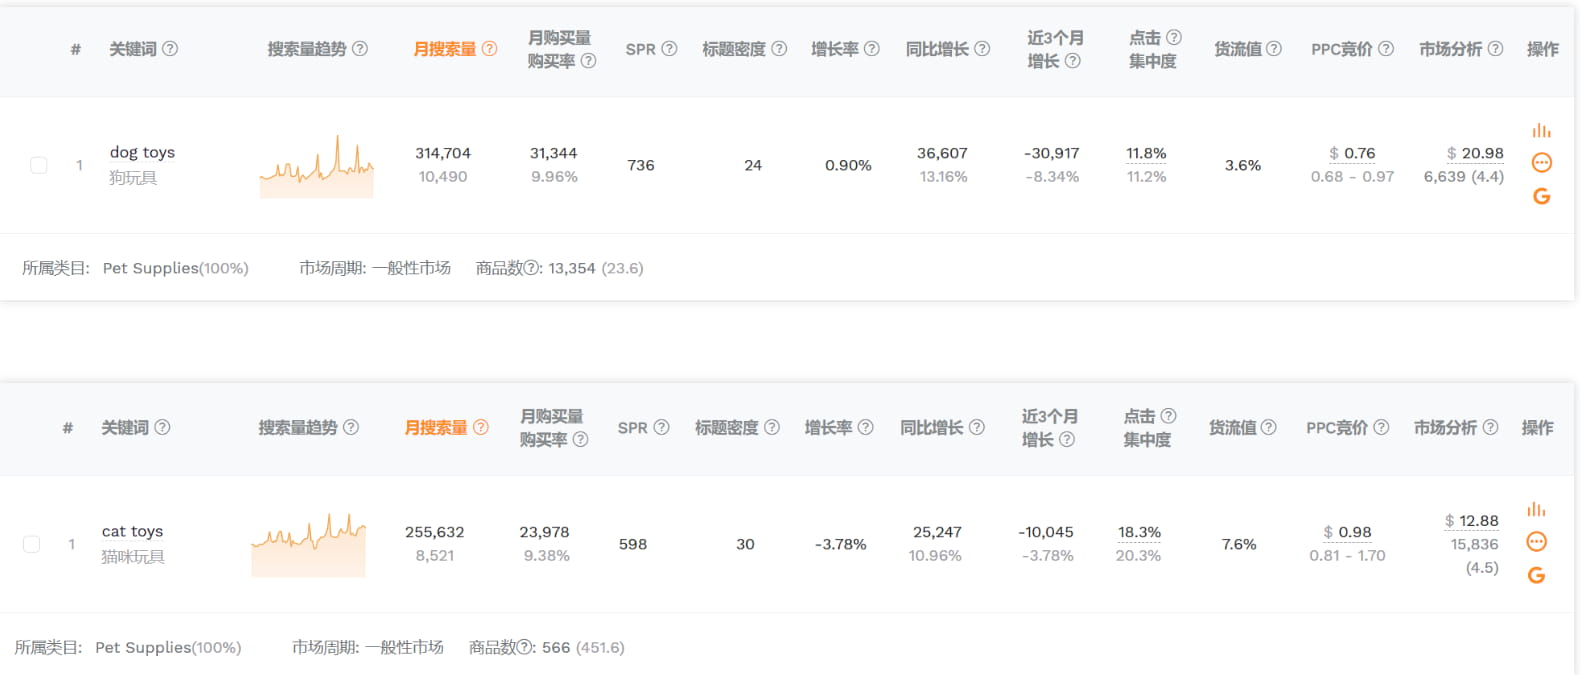Click the 货流值 help icon in cat toys table
Image resolution: width=1583 pixels, height=675 pixels.
1268,428
